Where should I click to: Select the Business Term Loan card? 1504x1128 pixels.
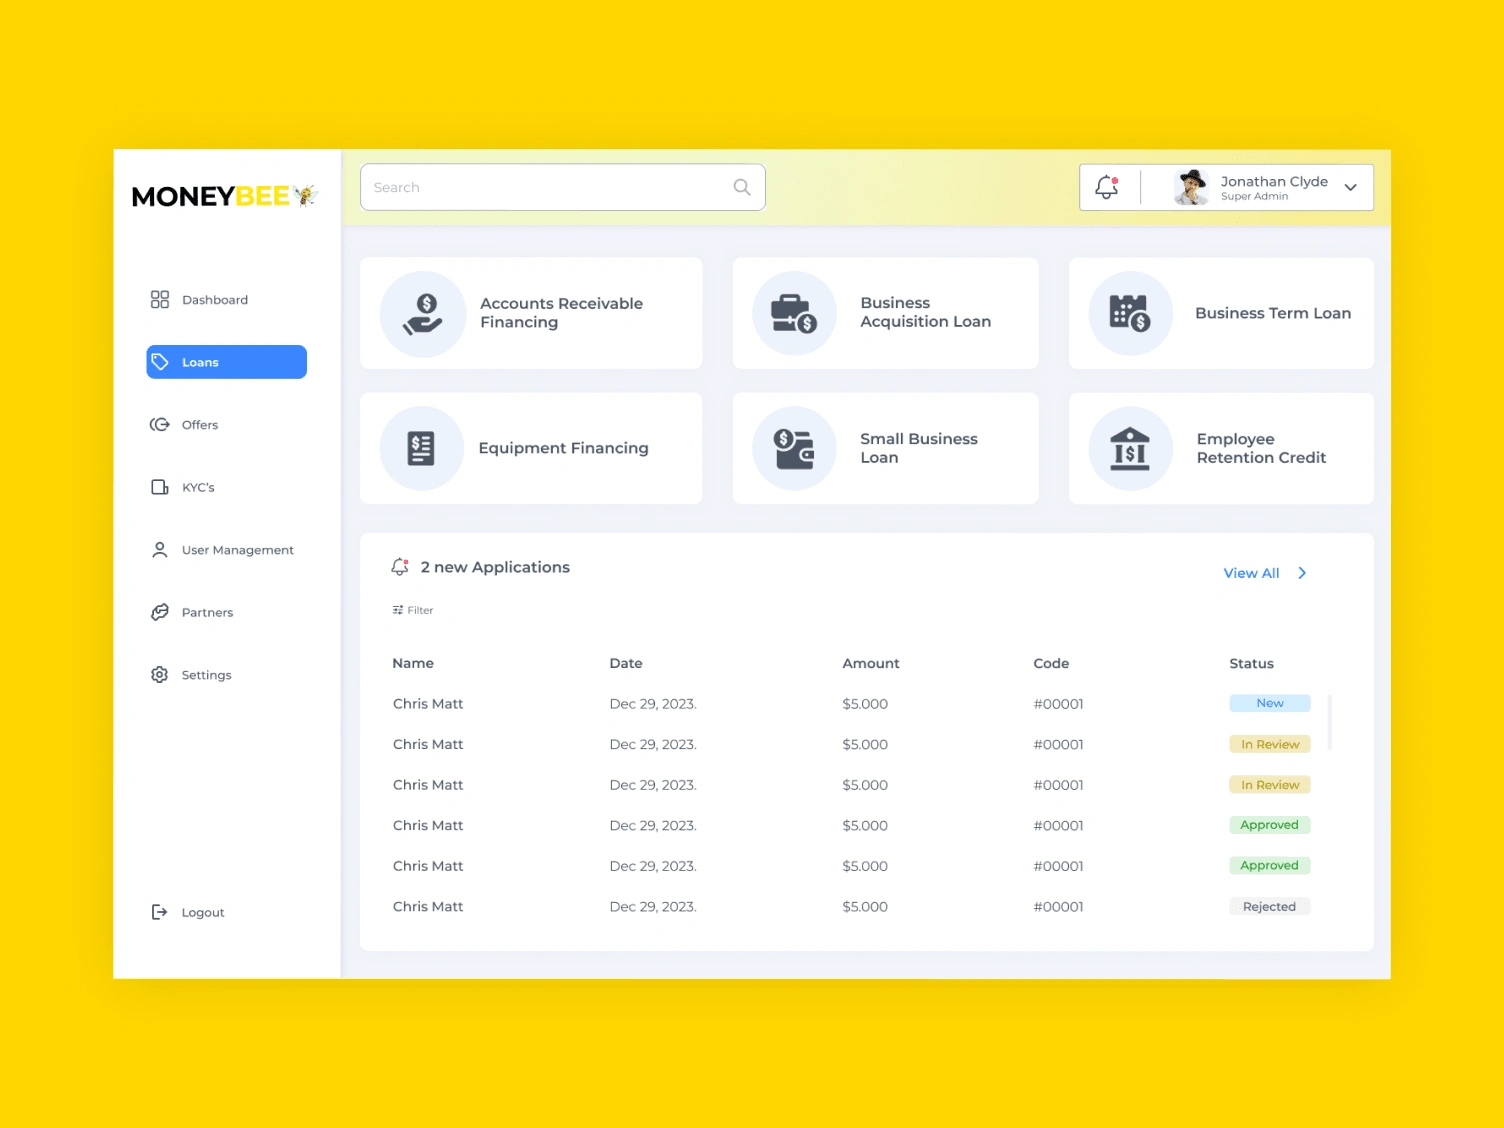click(1221, 313)
